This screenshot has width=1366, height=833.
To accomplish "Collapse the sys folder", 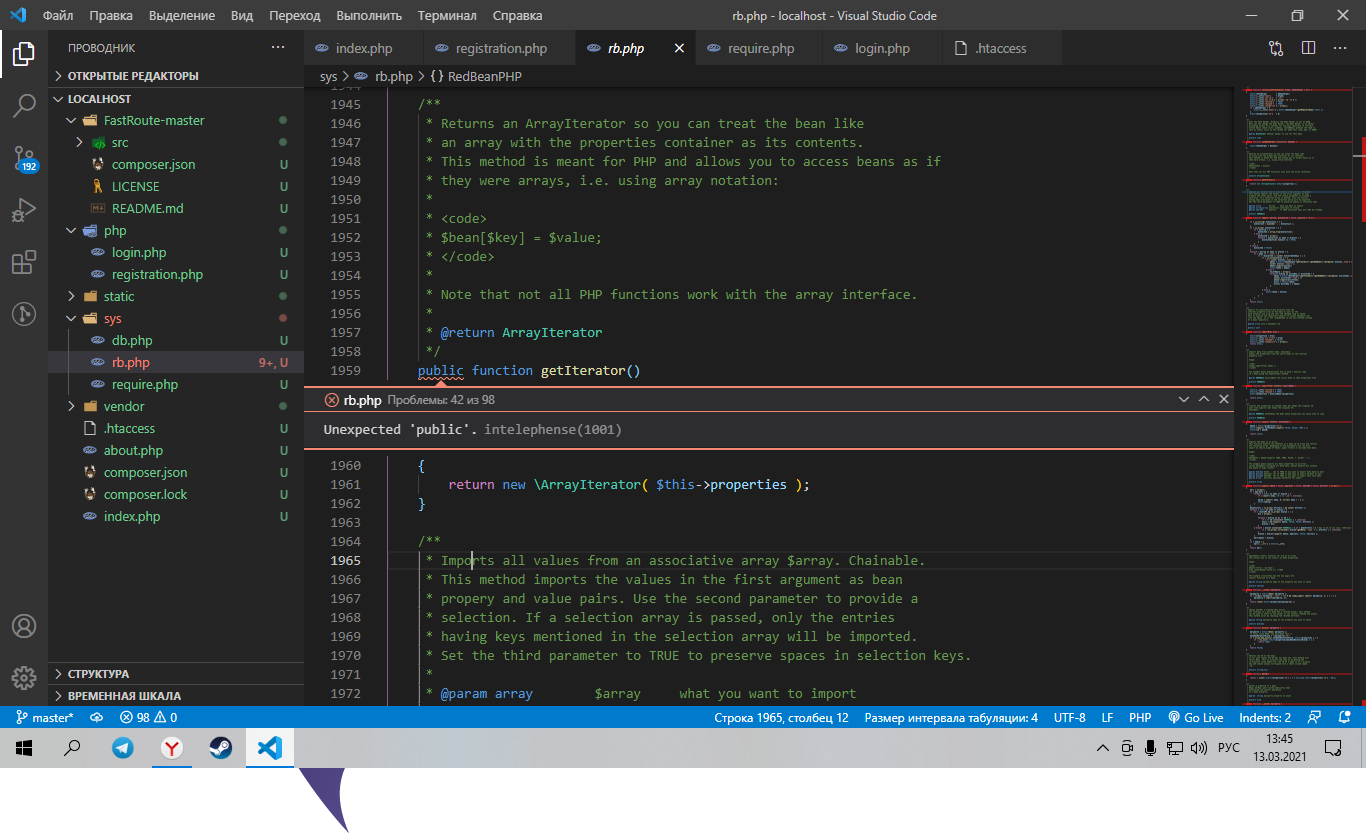I will 112,318.
